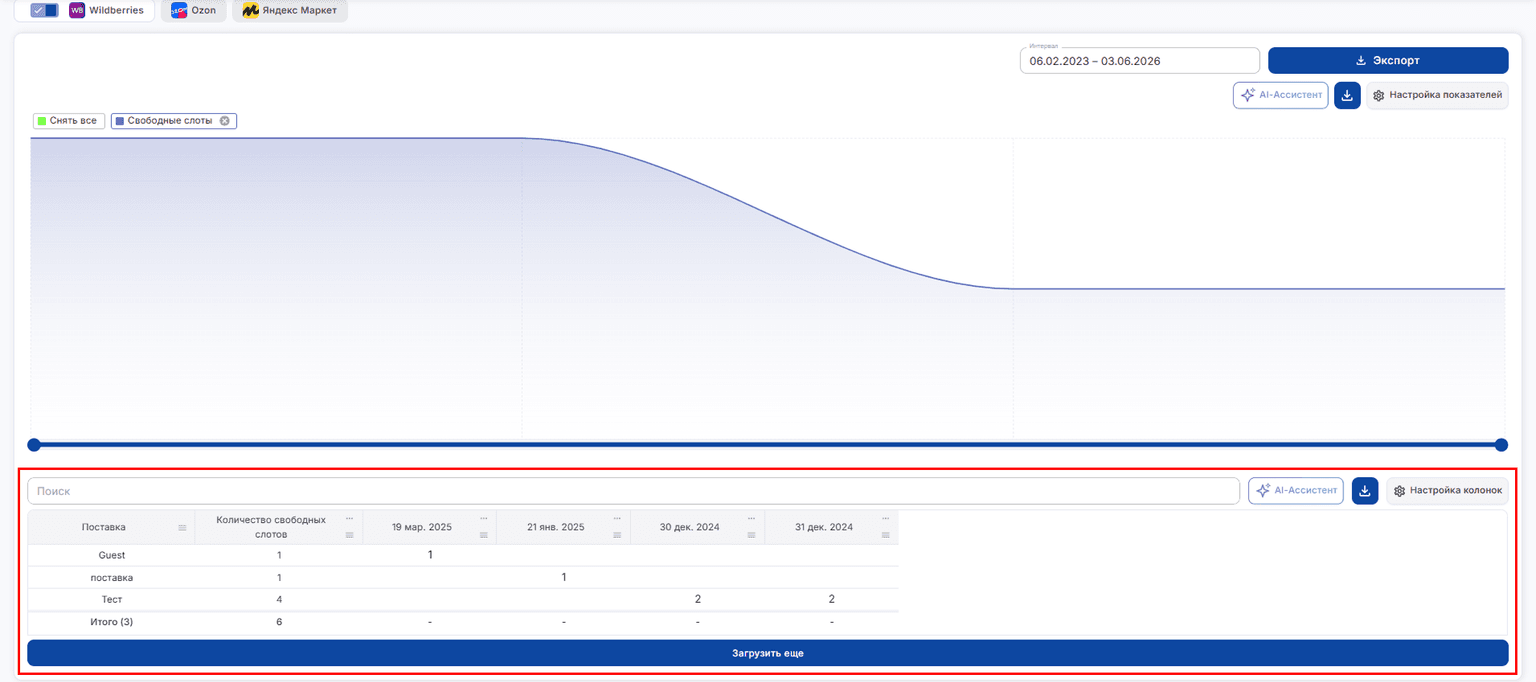Click the Ozon logo icon

[179, 10]
